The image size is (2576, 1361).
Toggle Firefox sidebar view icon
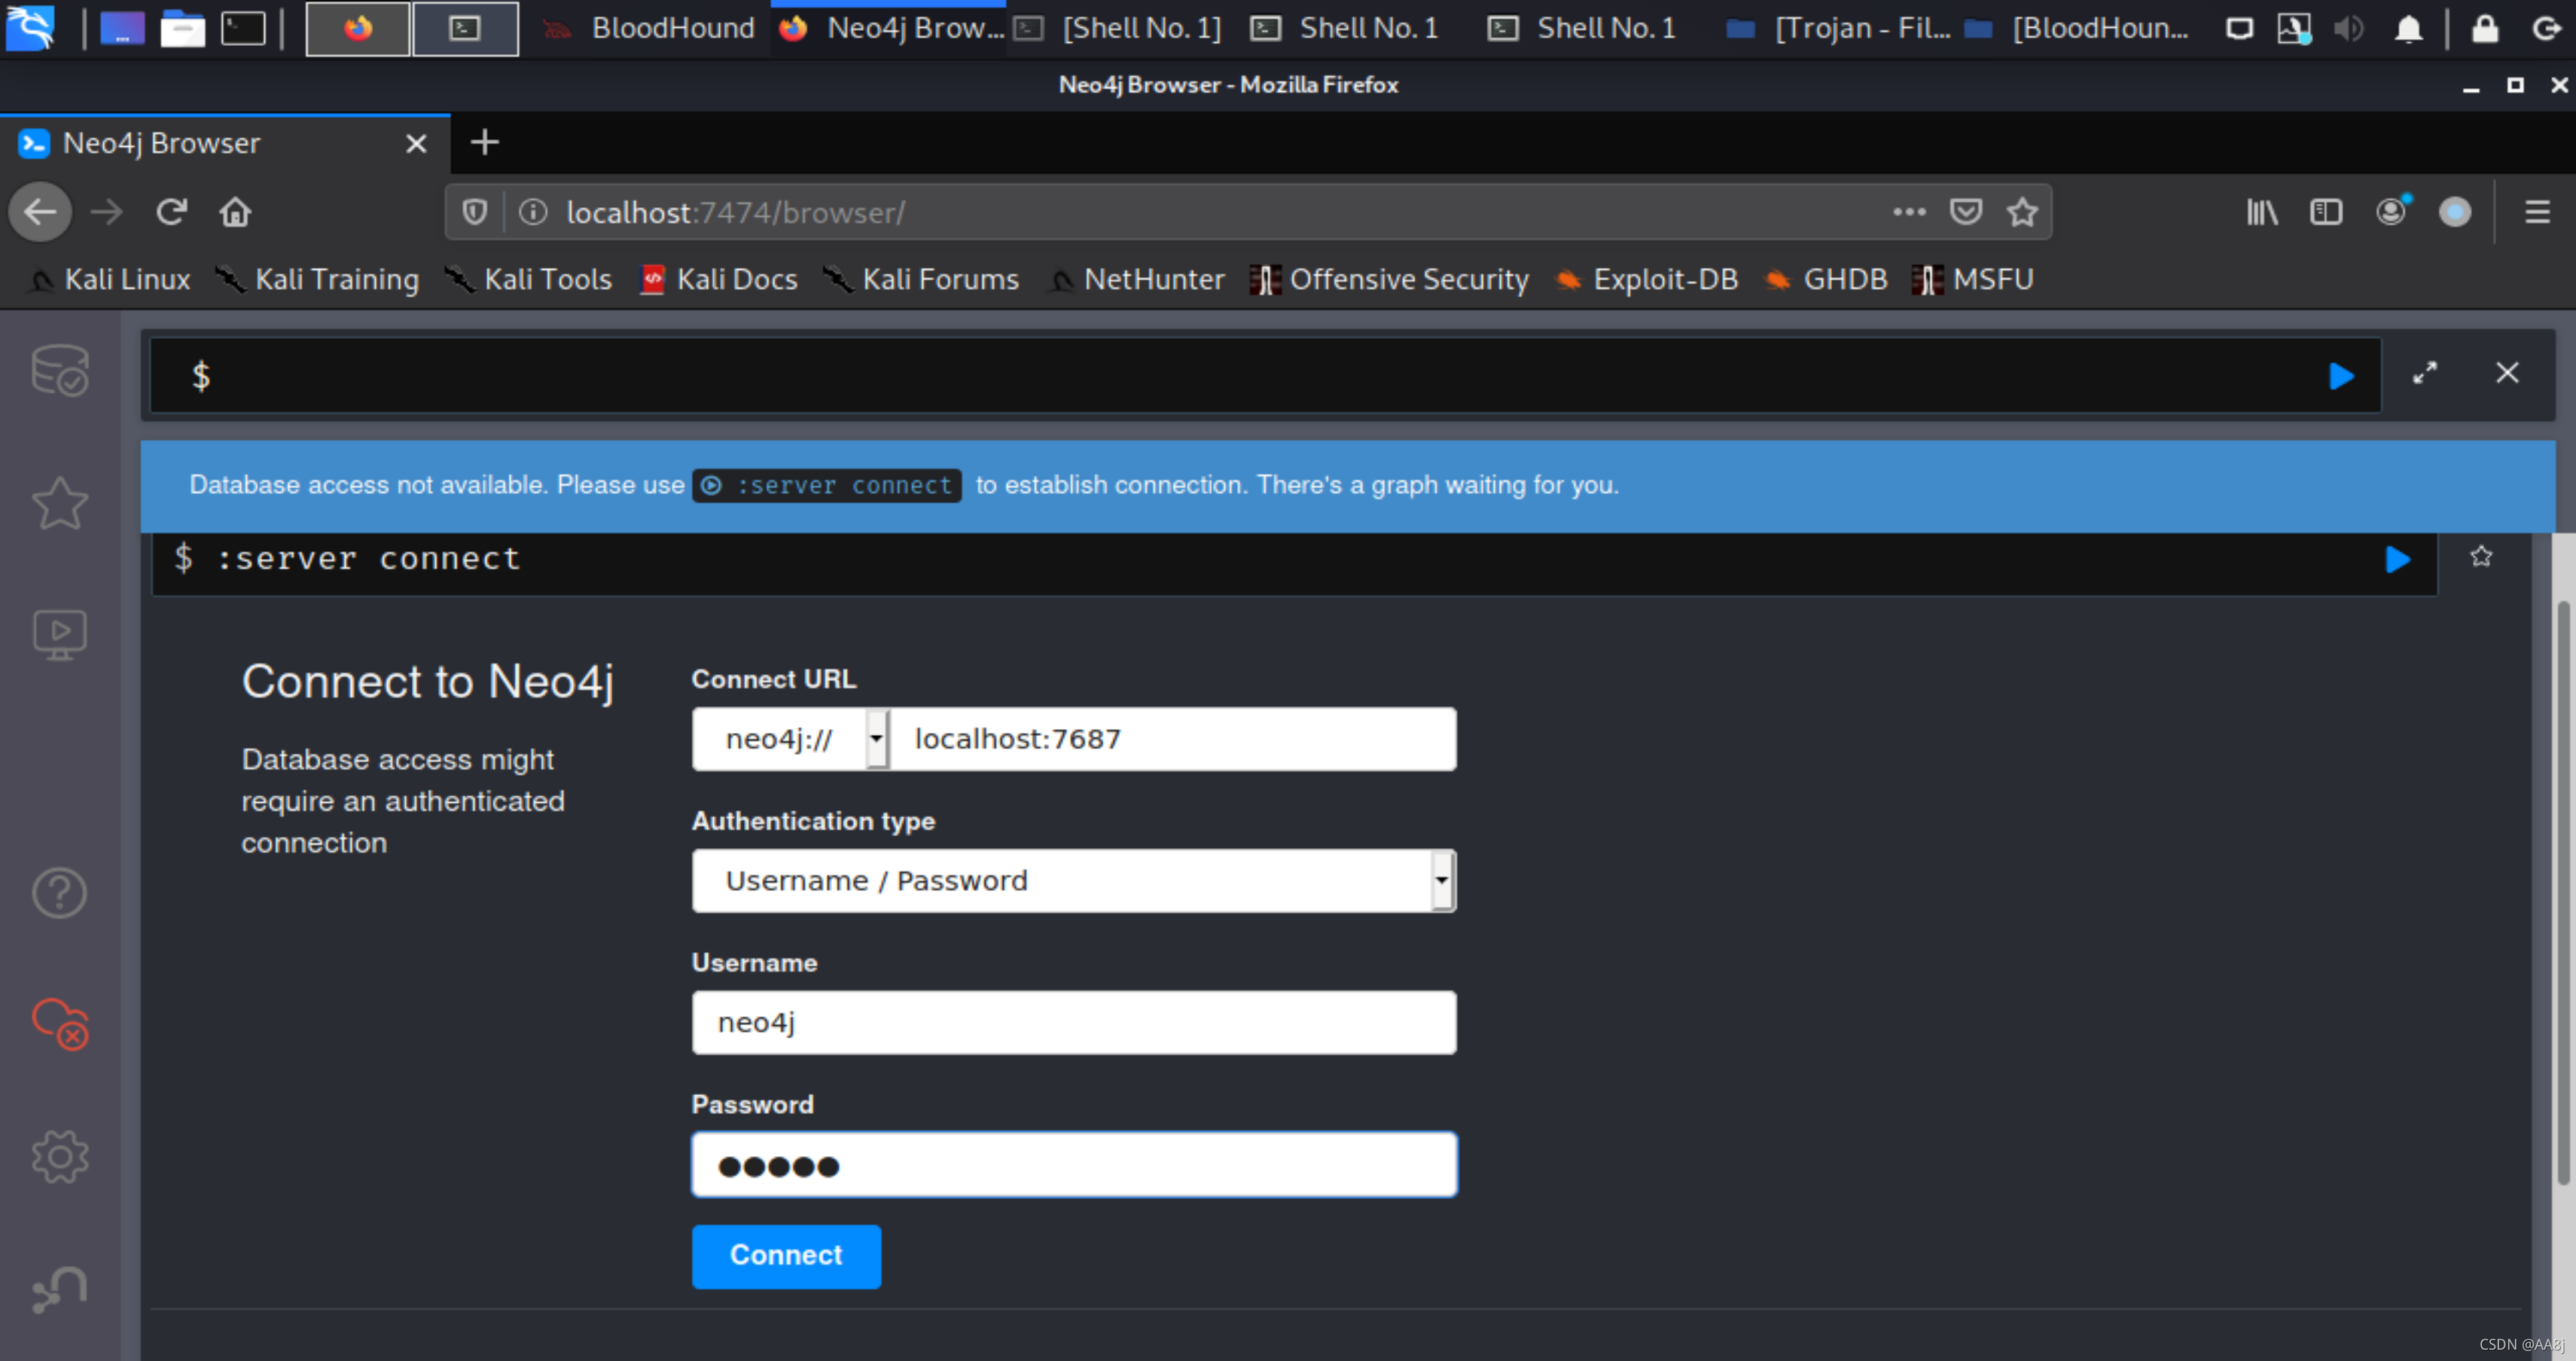point(2326,212)
